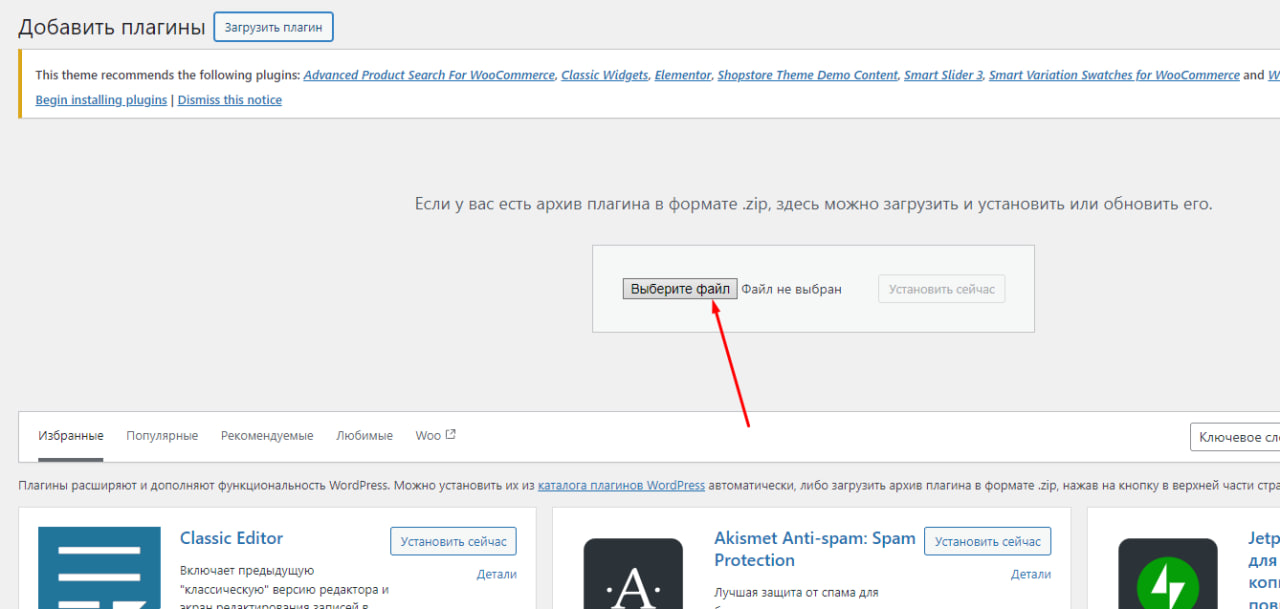
Task: Click the Добавить плагины page heading
Action: point(112,27)
